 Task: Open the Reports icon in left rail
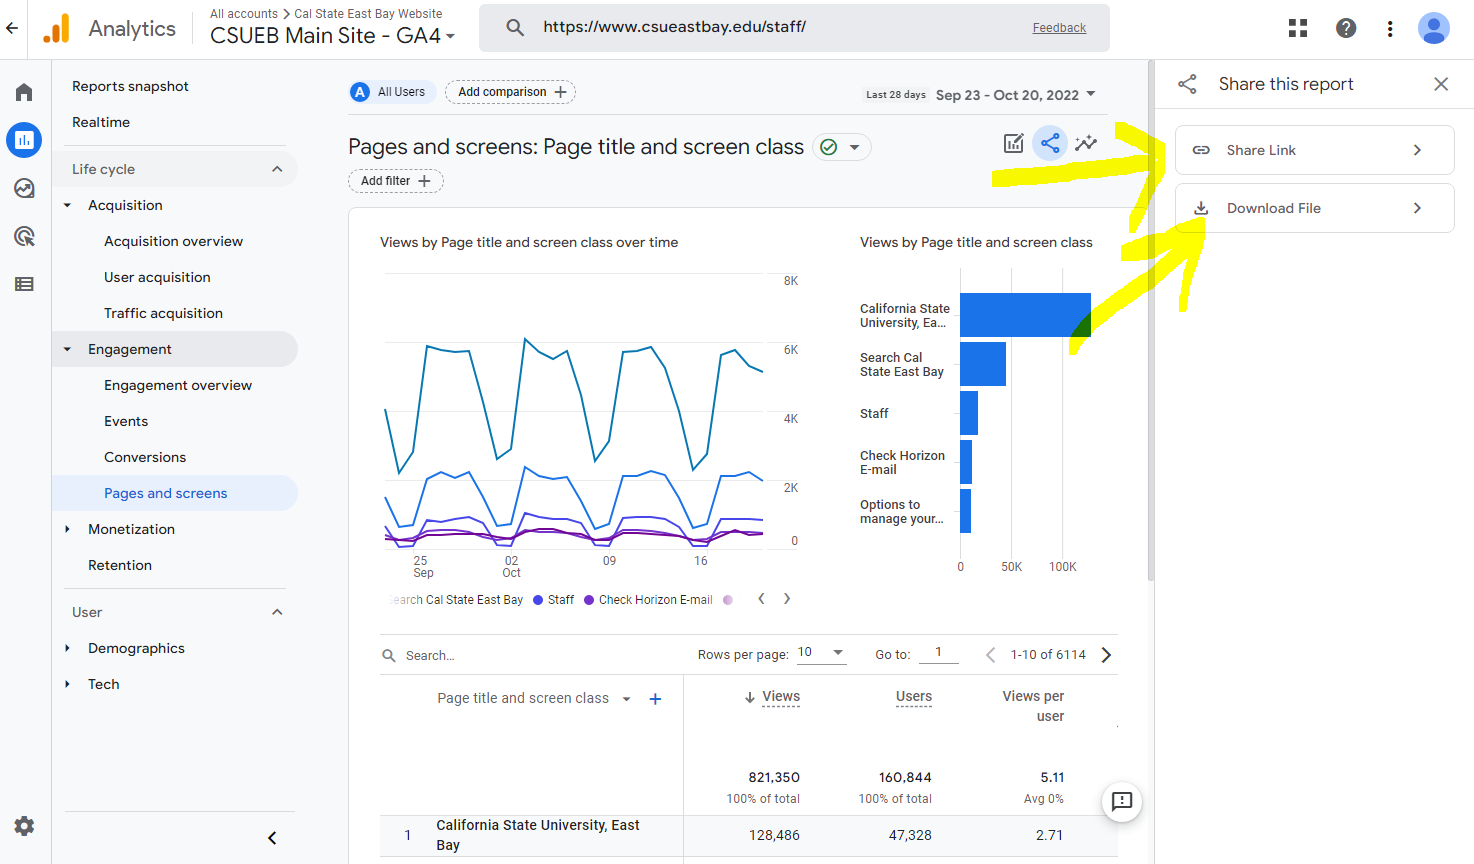click(x=24, y=140)
